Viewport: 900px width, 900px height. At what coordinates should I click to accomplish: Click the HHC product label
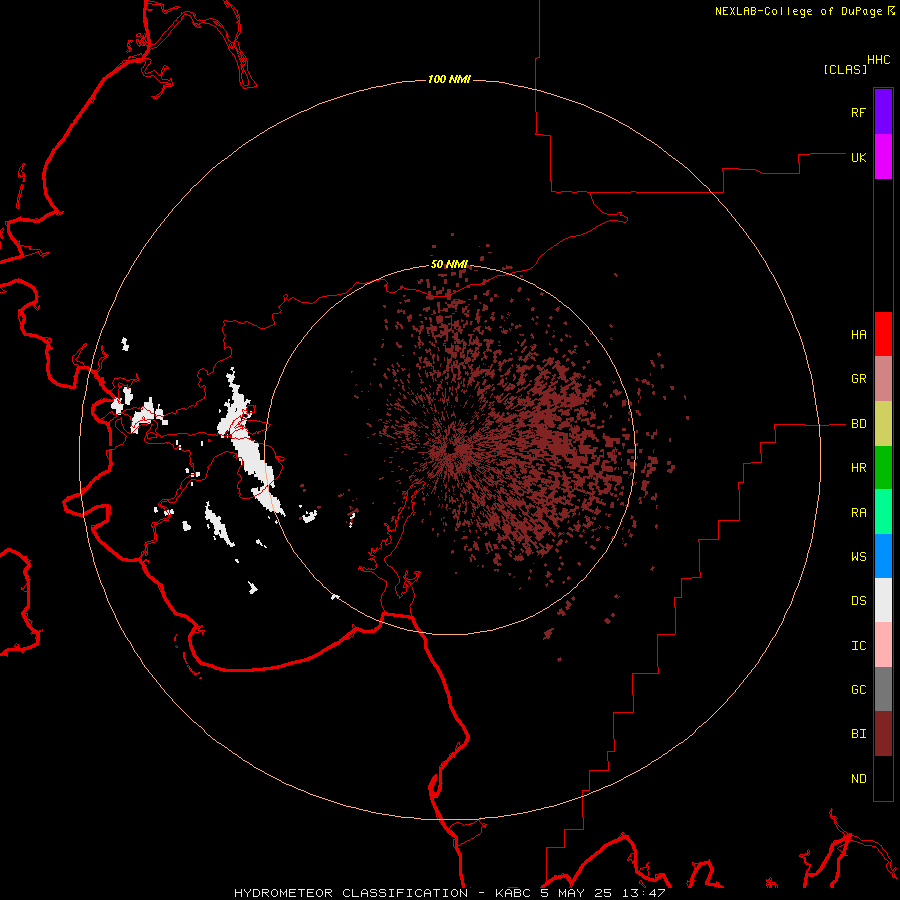(879, 60)
